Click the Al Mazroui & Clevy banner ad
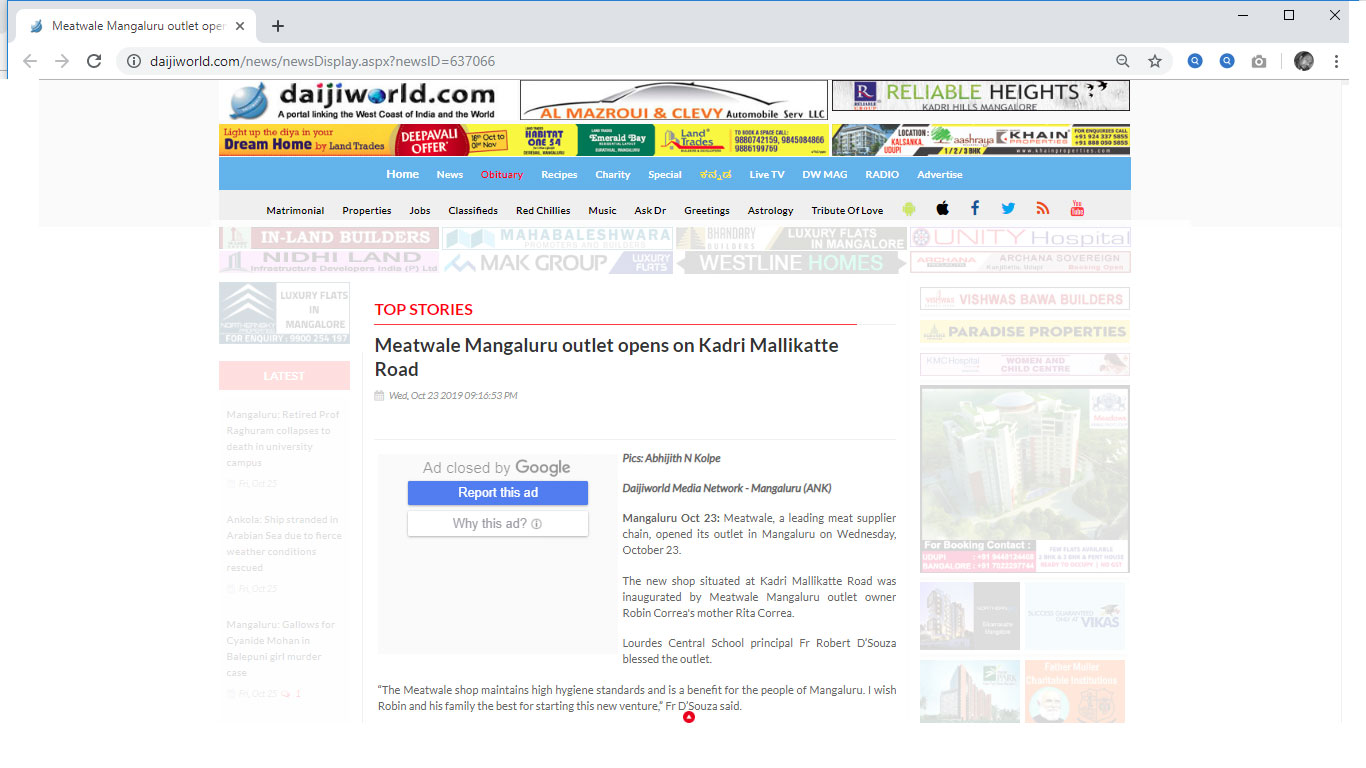This screenshot has width=1366, height=768. [674, 100]
